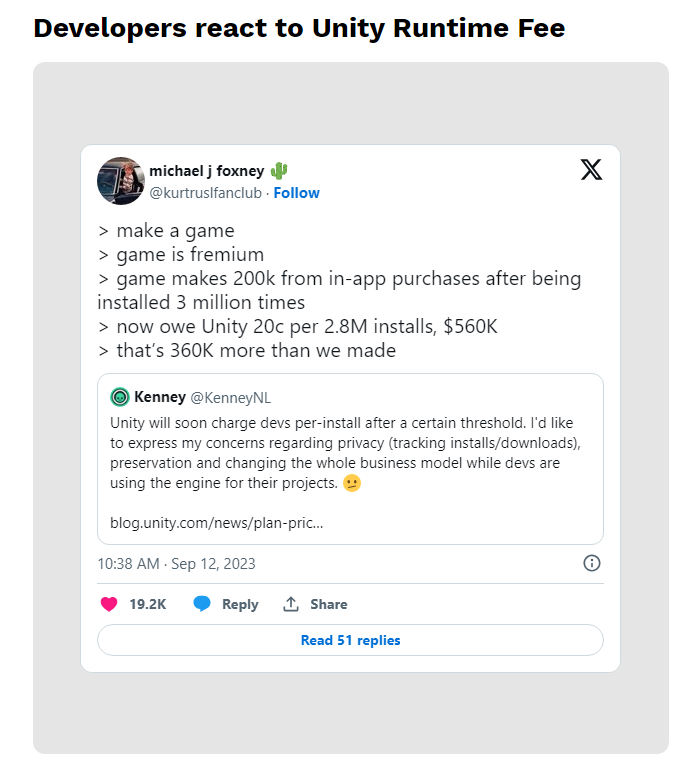The width and height of the screenshot is (699, 764).
Task: Click the X logo icon
Action: 591,170
